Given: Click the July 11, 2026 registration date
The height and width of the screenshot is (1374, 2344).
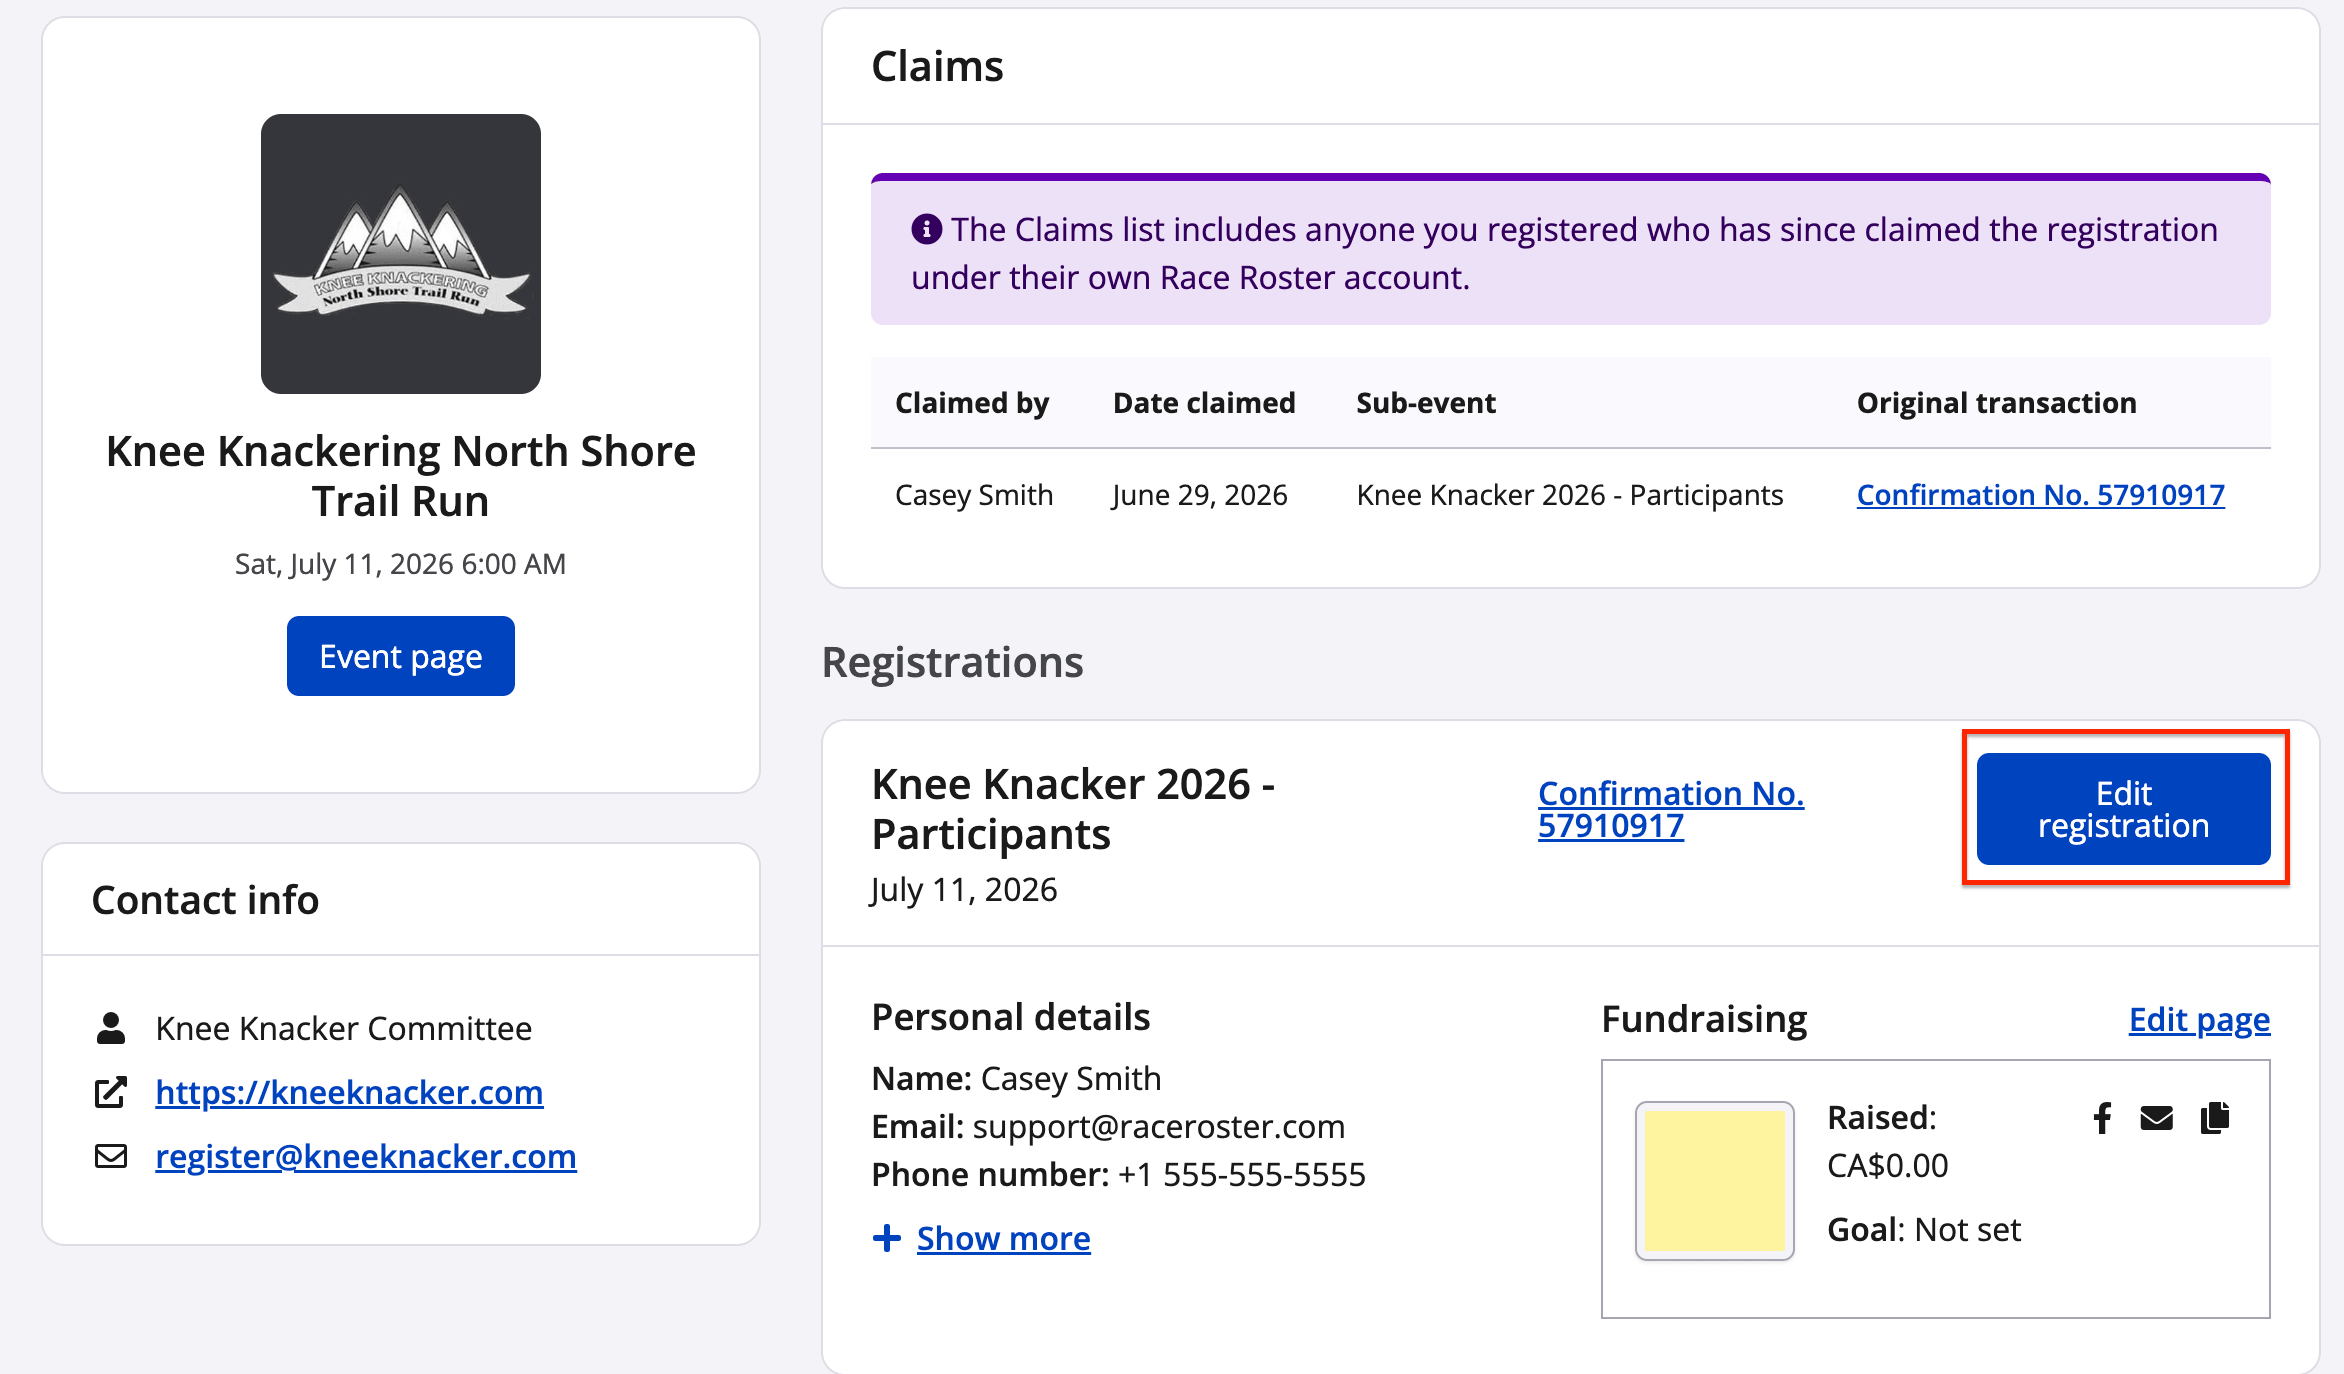Looking at the screenshot, I should click(x=963, y=889).
